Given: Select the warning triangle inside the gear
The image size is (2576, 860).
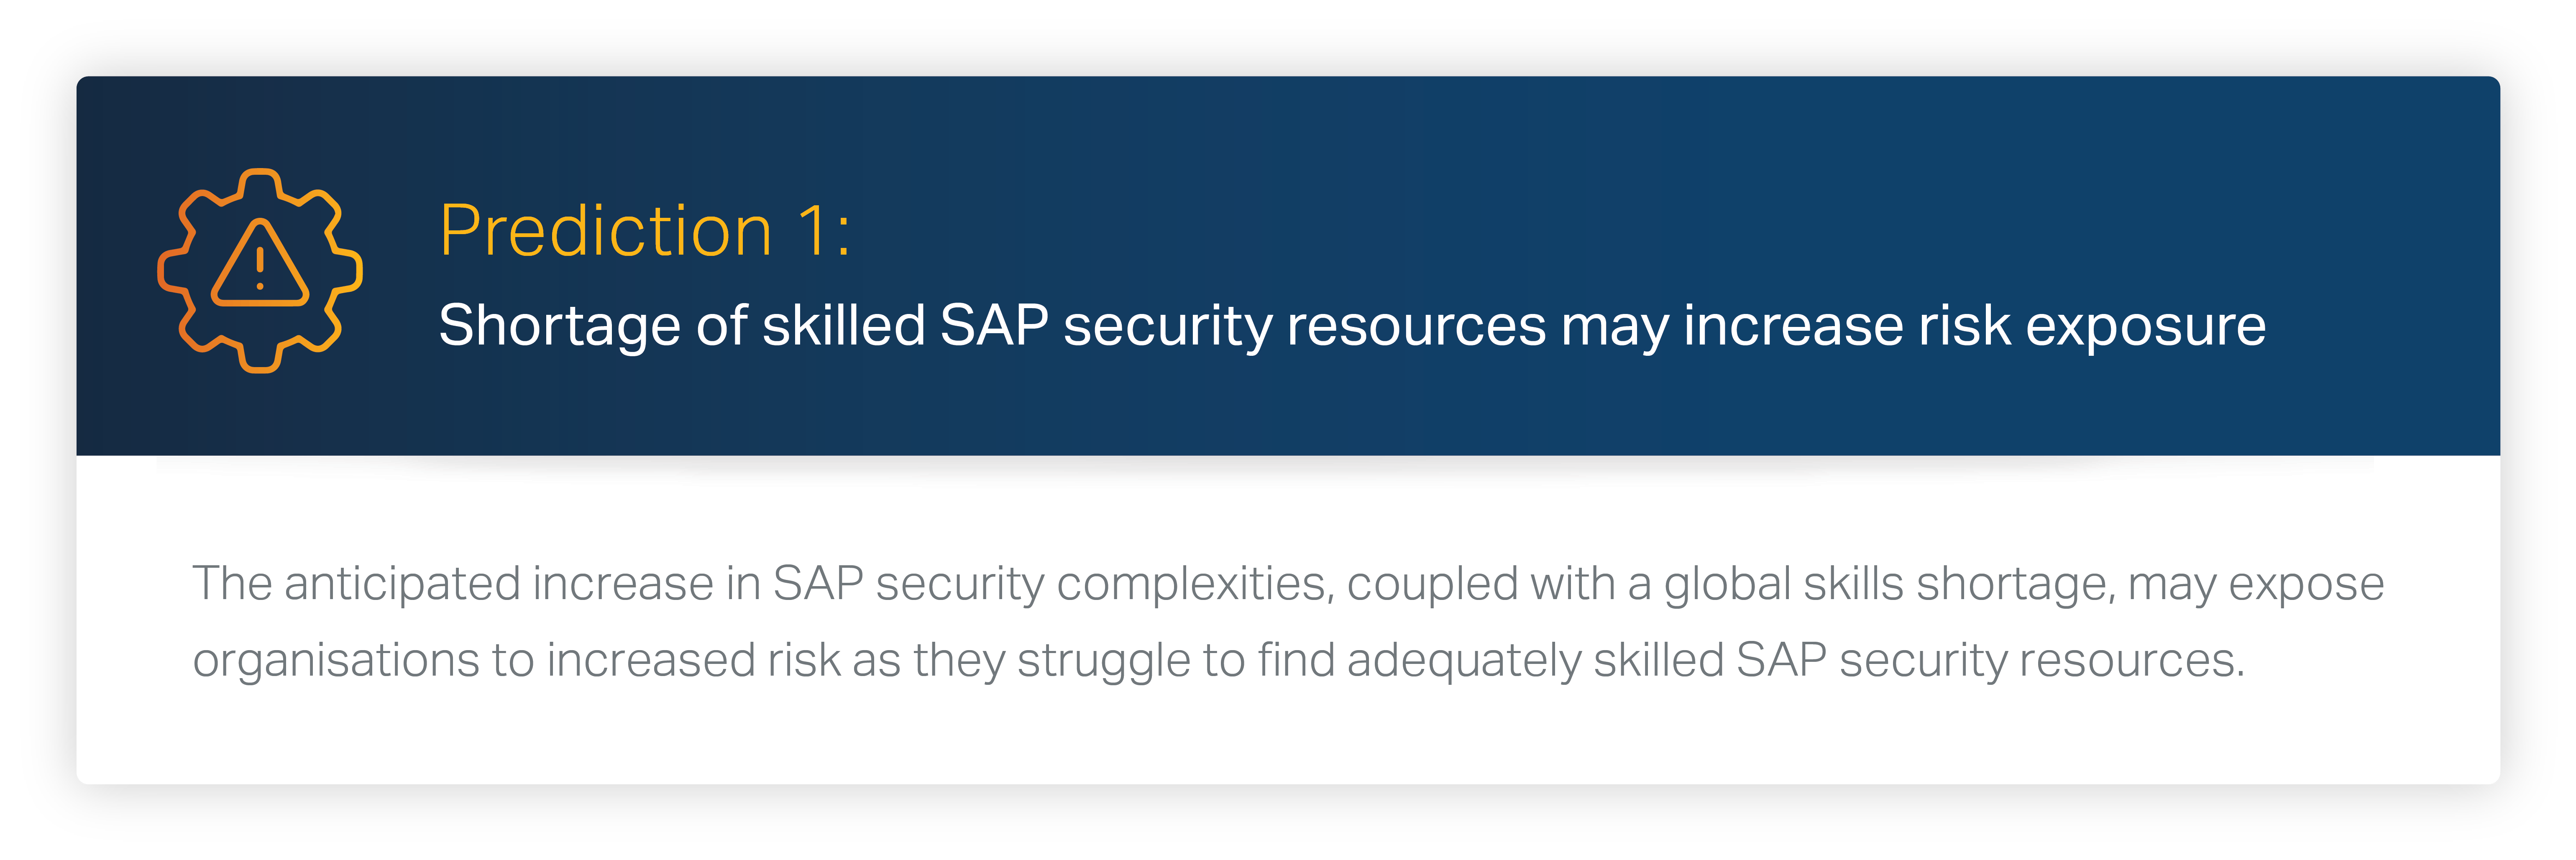Looking at the screenshot, I should tap(260, 263).
